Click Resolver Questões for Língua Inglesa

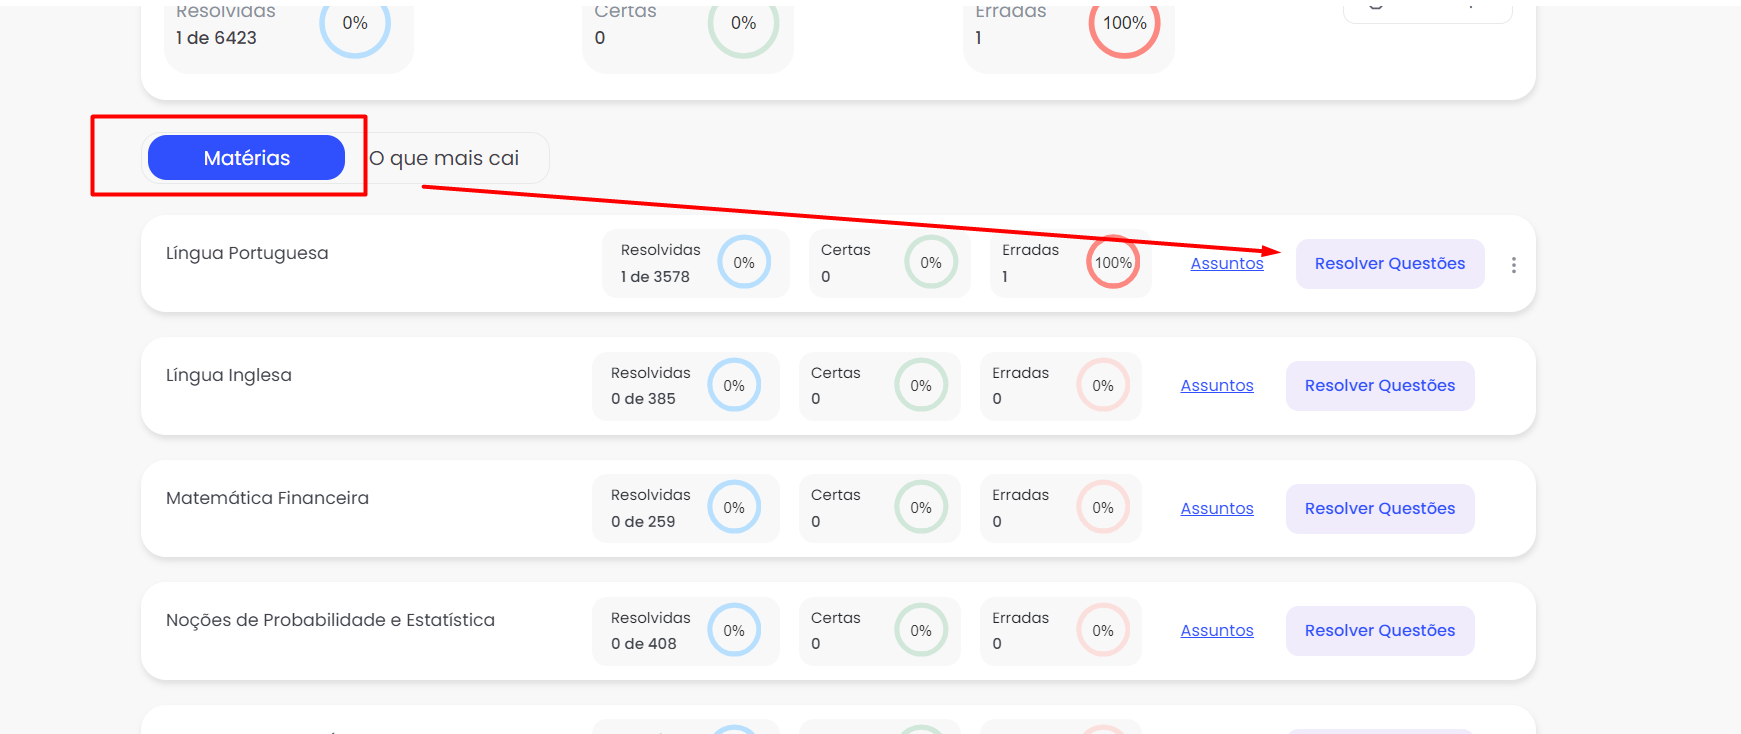[x=1380, y=386]
